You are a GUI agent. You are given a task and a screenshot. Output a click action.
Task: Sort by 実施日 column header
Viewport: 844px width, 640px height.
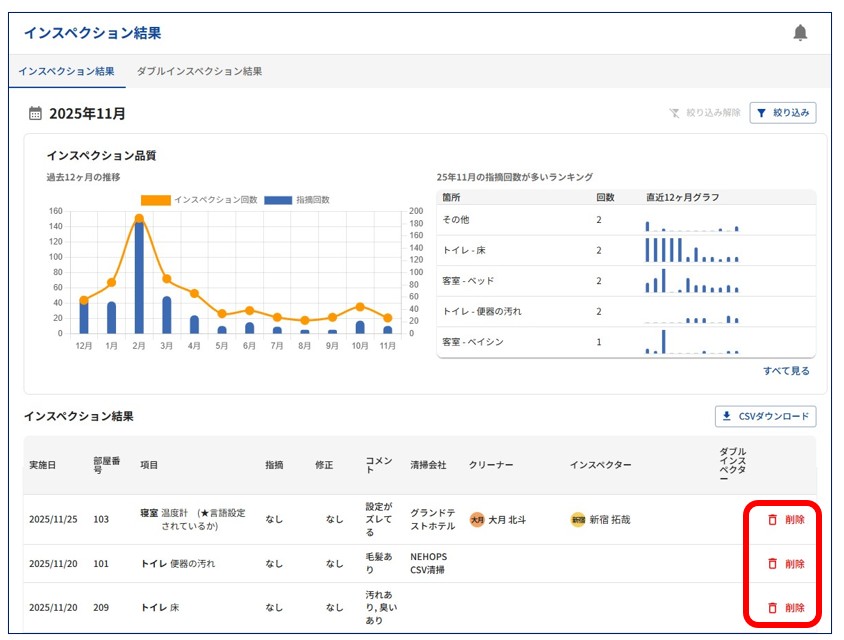44,465
